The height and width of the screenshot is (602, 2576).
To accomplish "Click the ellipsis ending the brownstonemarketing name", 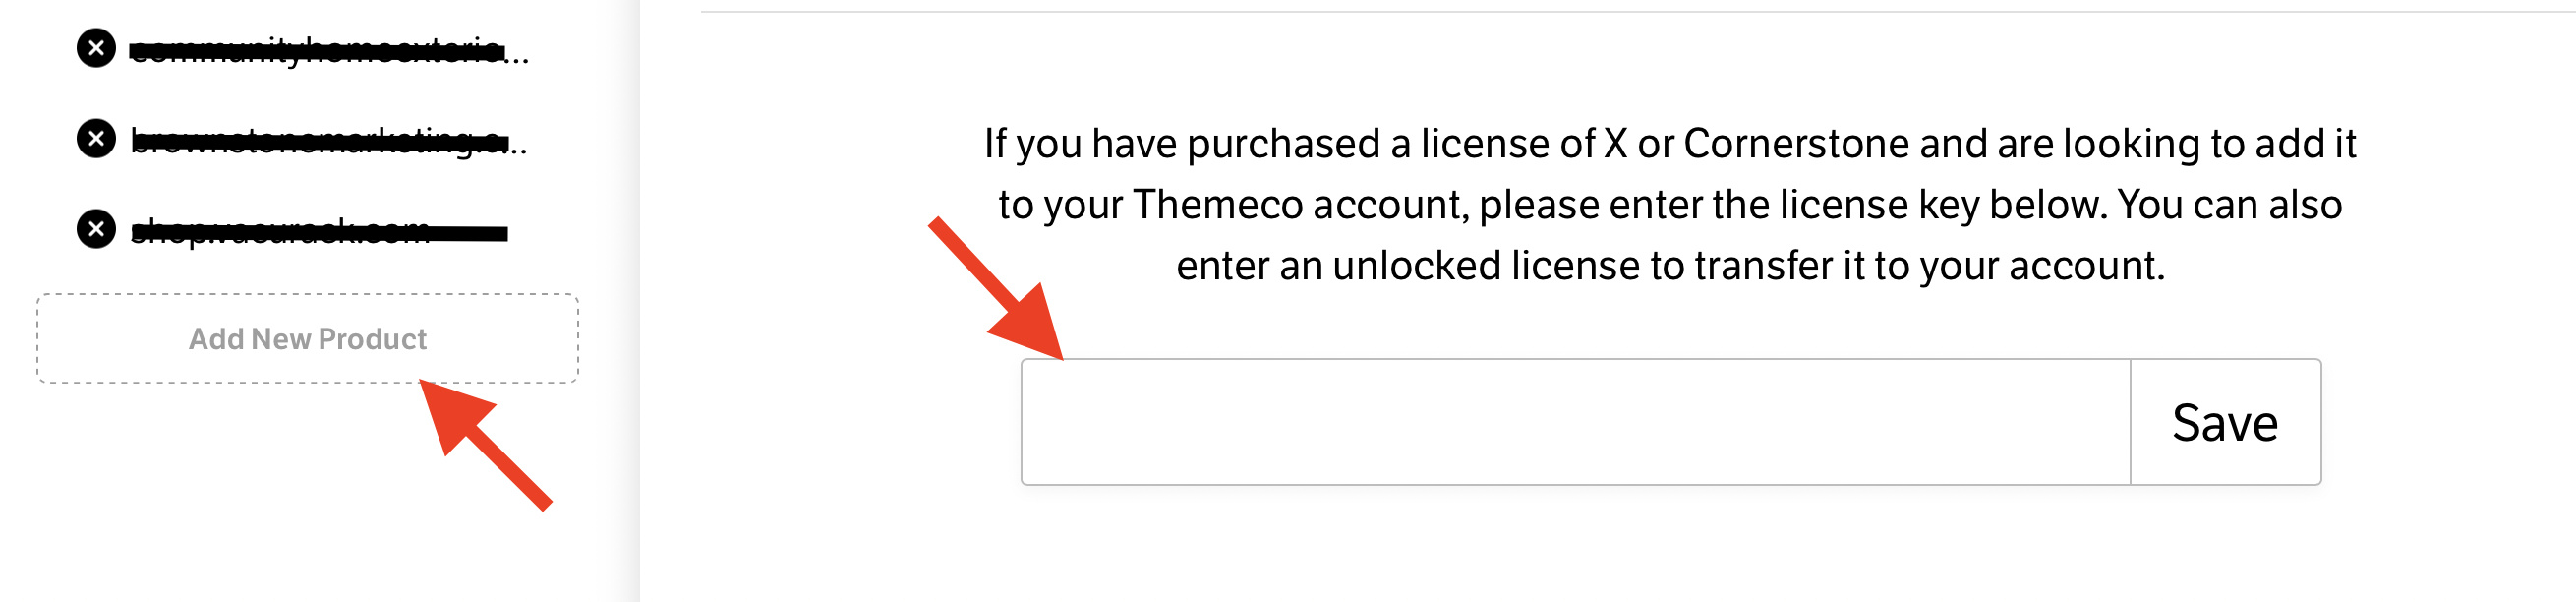I will 518,146.
